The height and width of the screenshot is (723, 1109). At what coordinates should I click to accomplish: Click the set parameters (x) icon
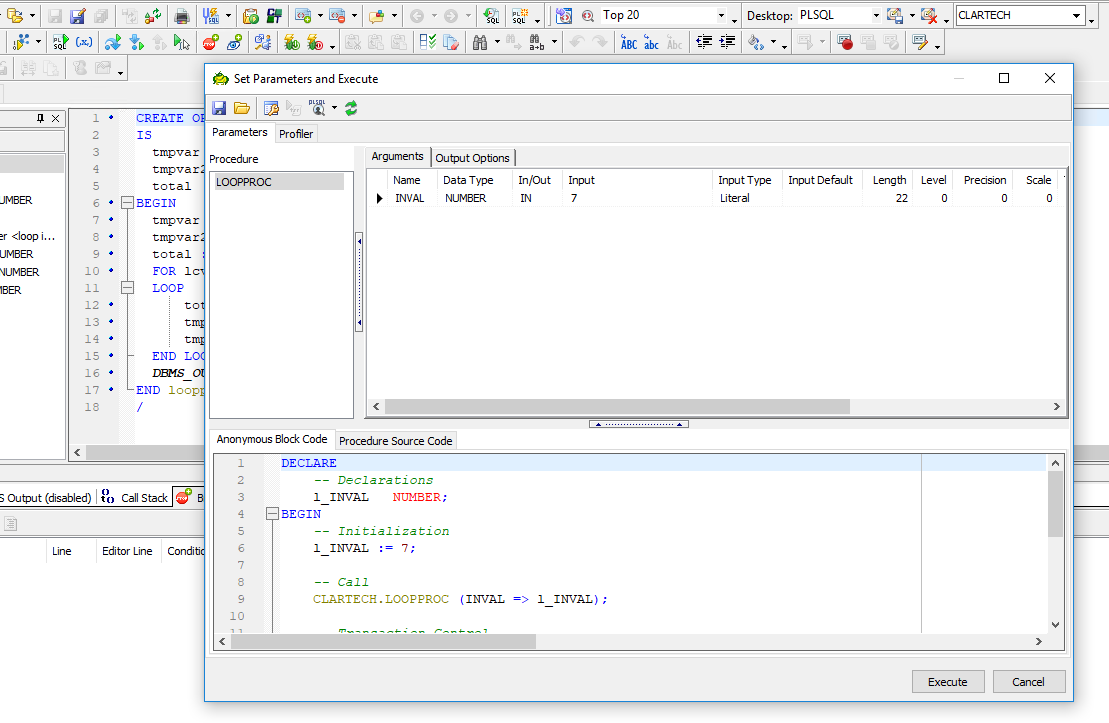(x=84, y=43)
